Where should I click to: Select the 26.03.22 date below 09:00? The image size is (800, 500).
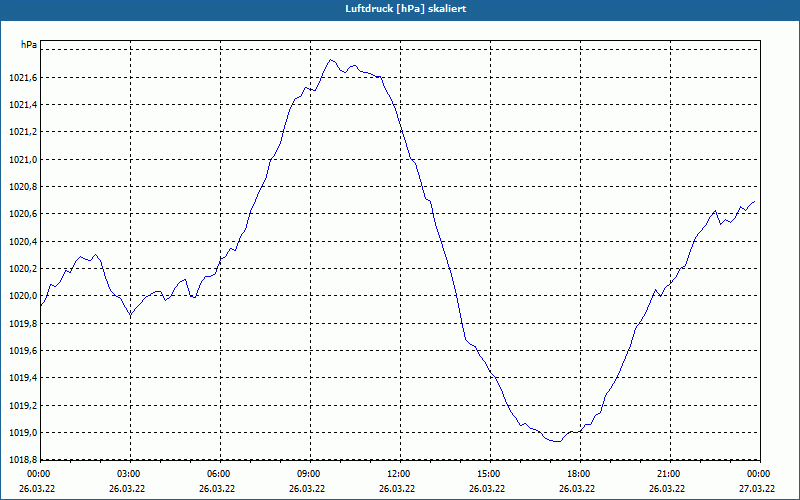(307, 489)
